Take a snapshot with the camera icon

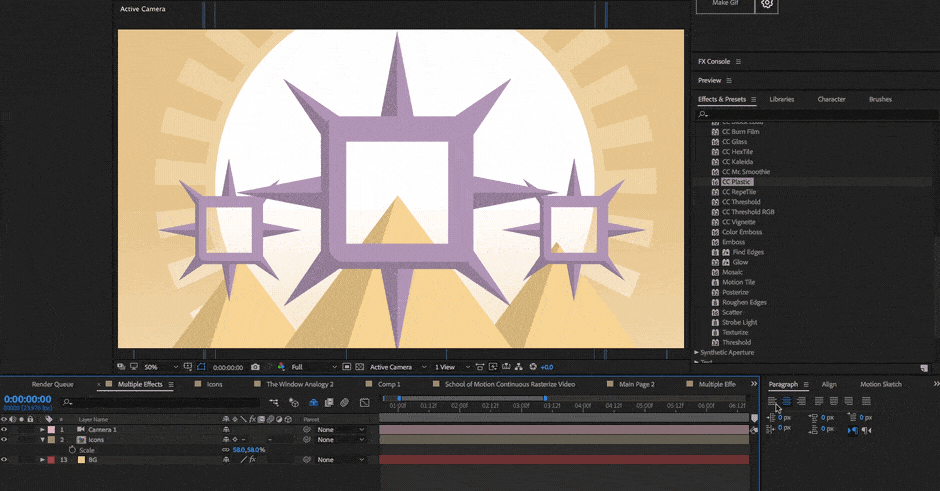[255, 367]
